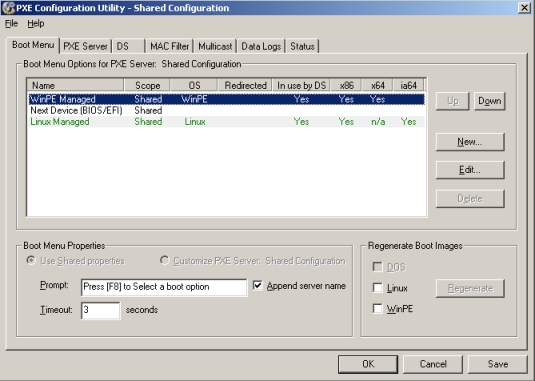The height and width of the screenshot is (381, 535).
Task: Click the Cancel button
Action: point(433,364)
